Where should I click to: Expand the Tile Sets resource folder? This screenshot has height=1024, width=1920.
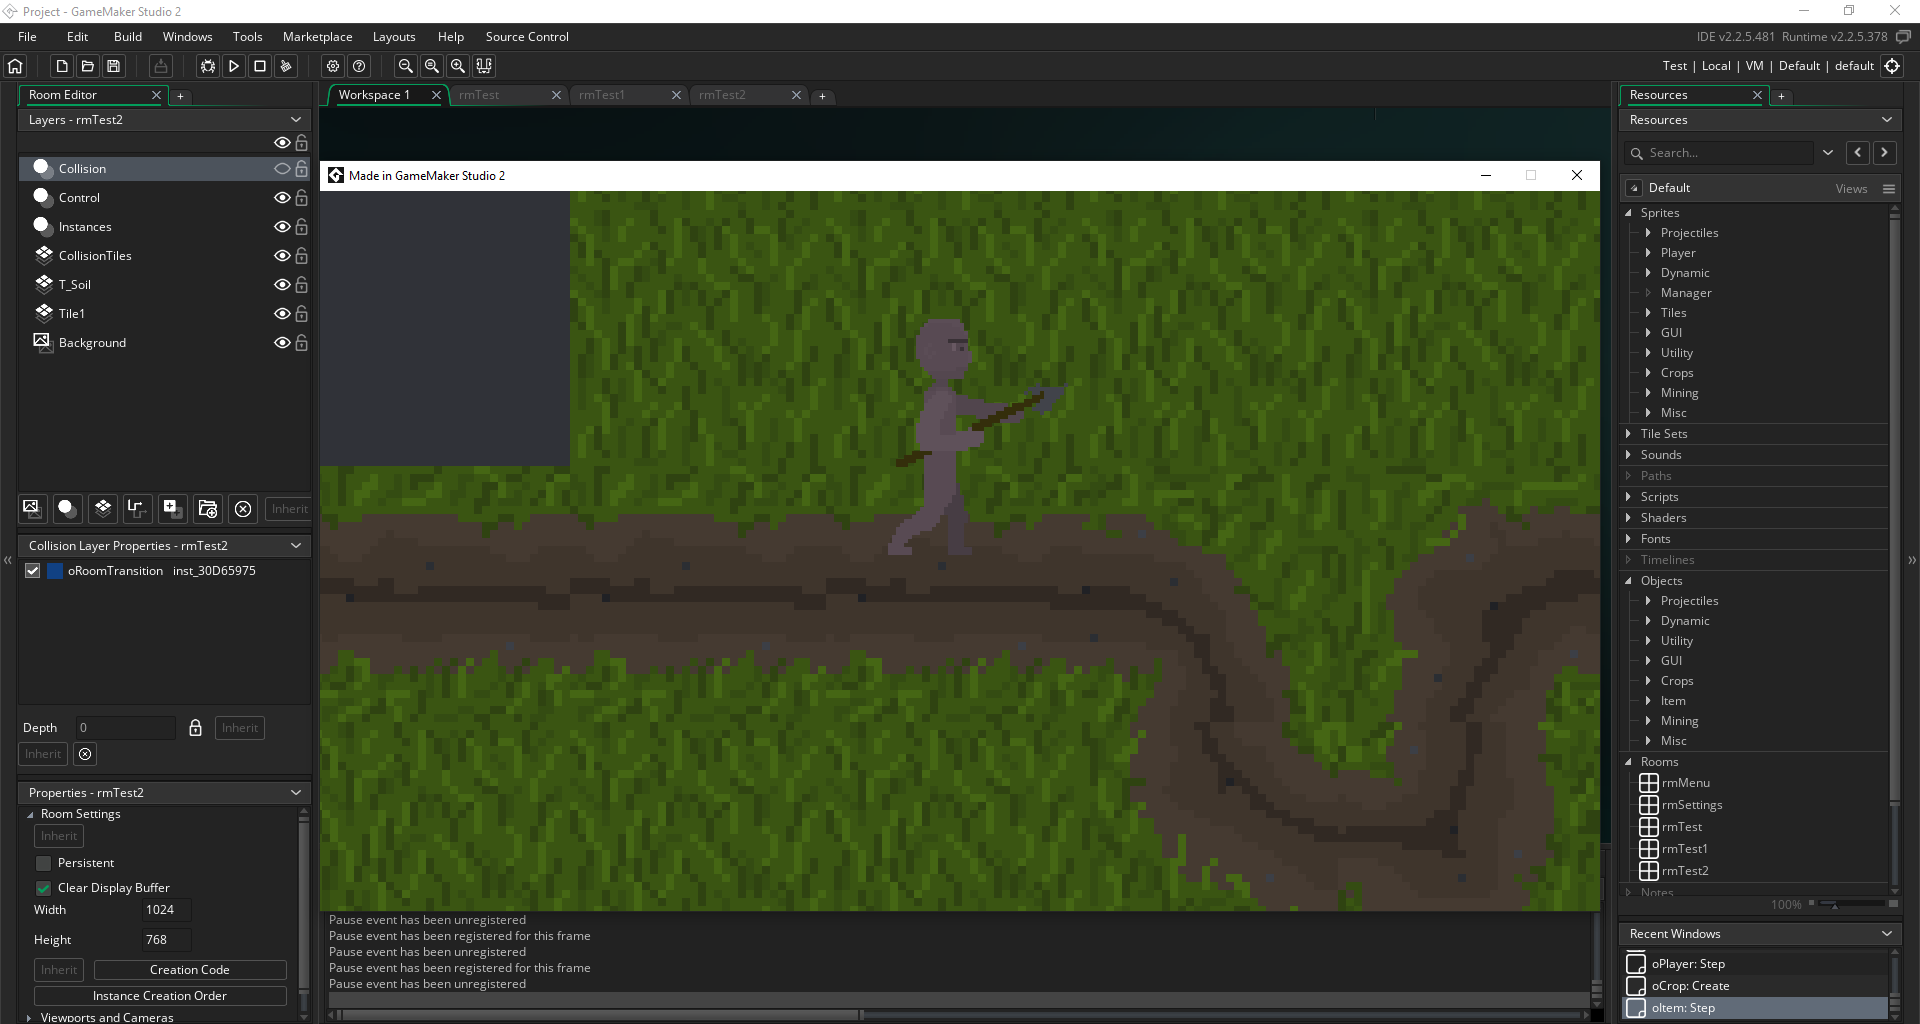point(1629,434)
